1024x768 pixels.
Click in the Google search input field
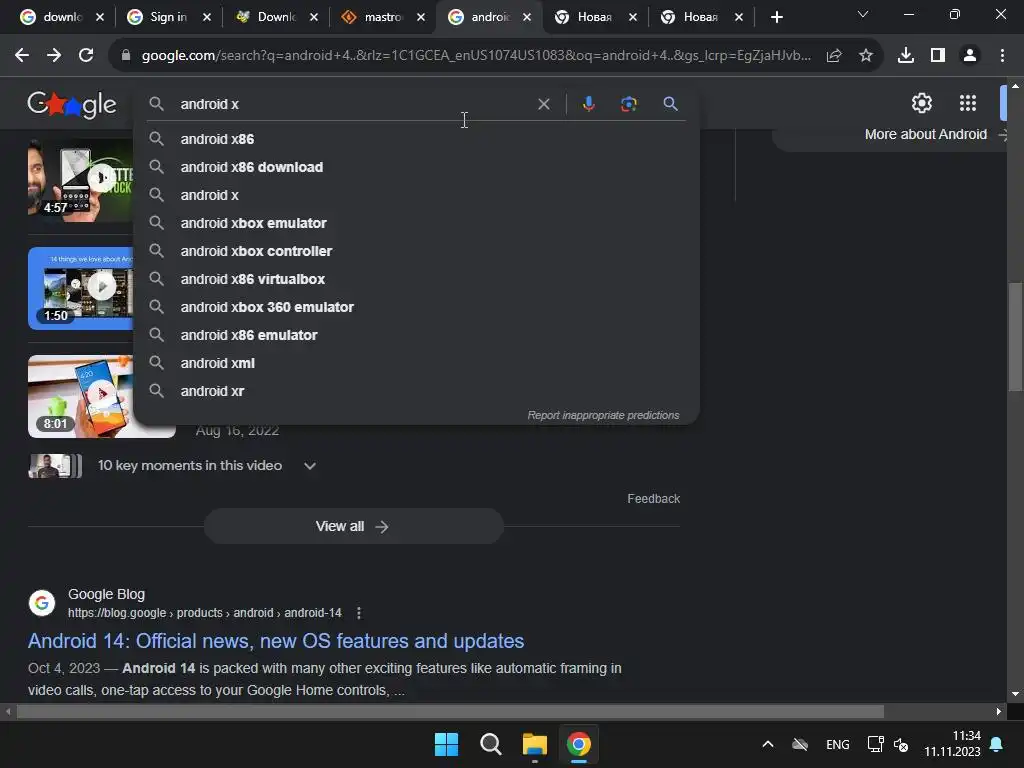click(353, 104)
